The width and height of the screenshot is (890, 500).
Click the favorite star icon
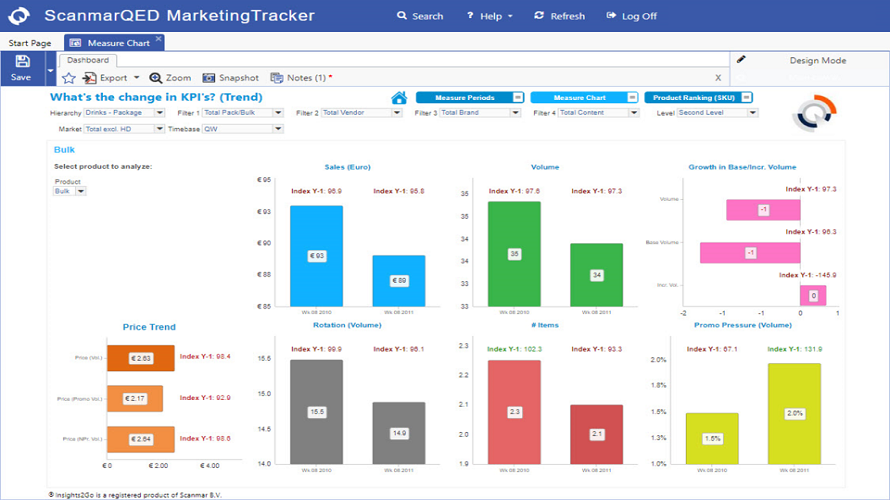point(69,78)
